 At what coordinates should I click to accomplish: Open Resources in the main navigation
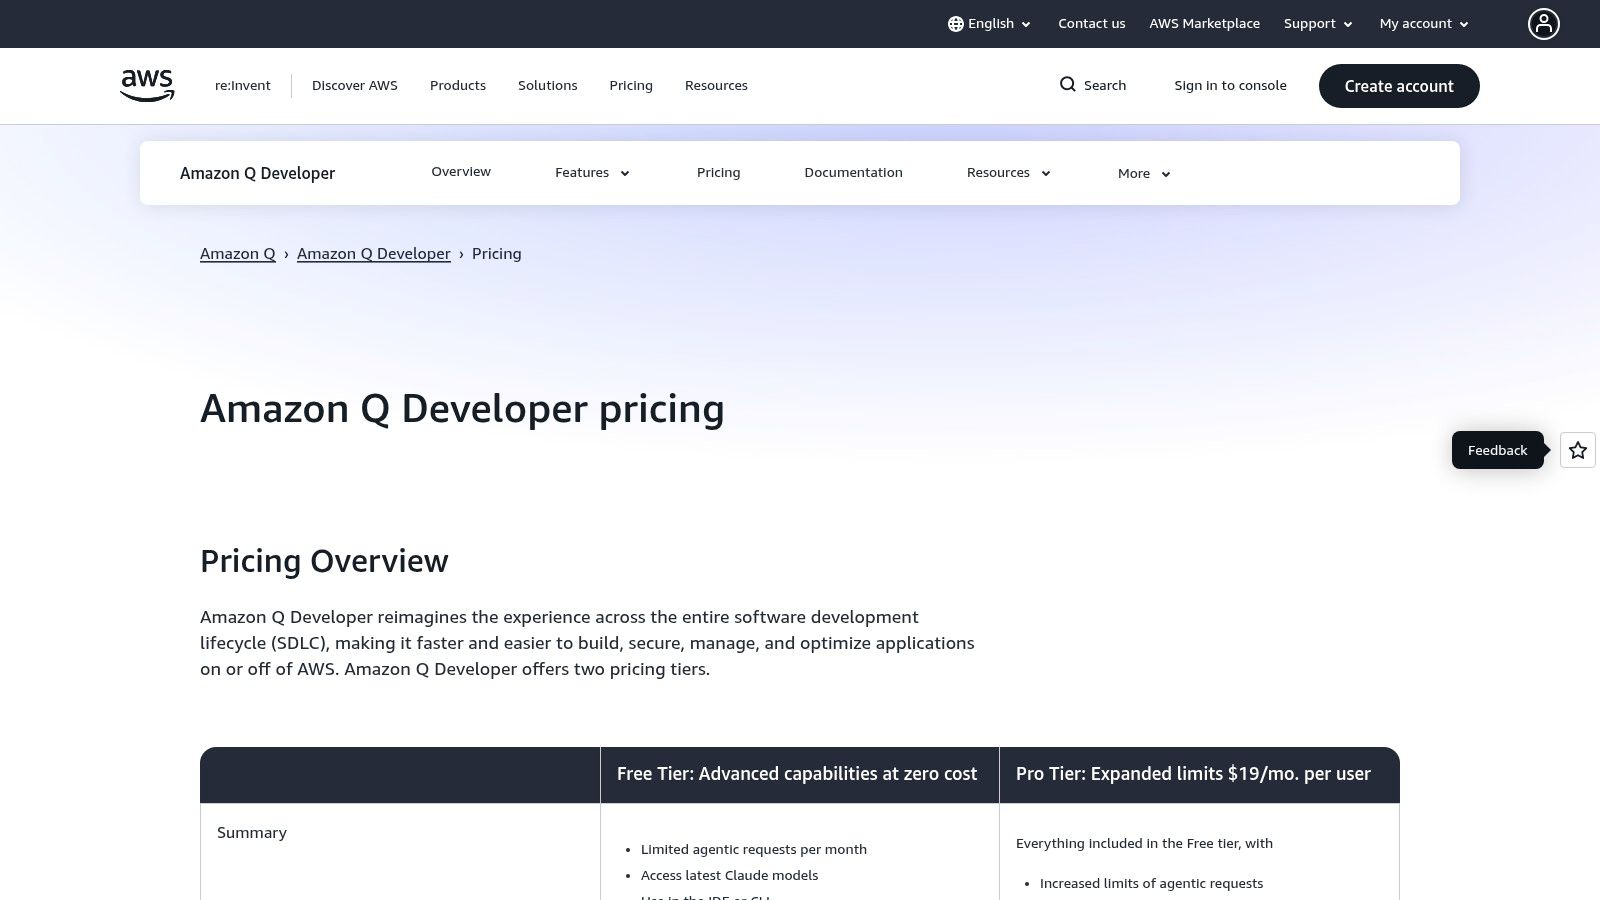(716, 85)
